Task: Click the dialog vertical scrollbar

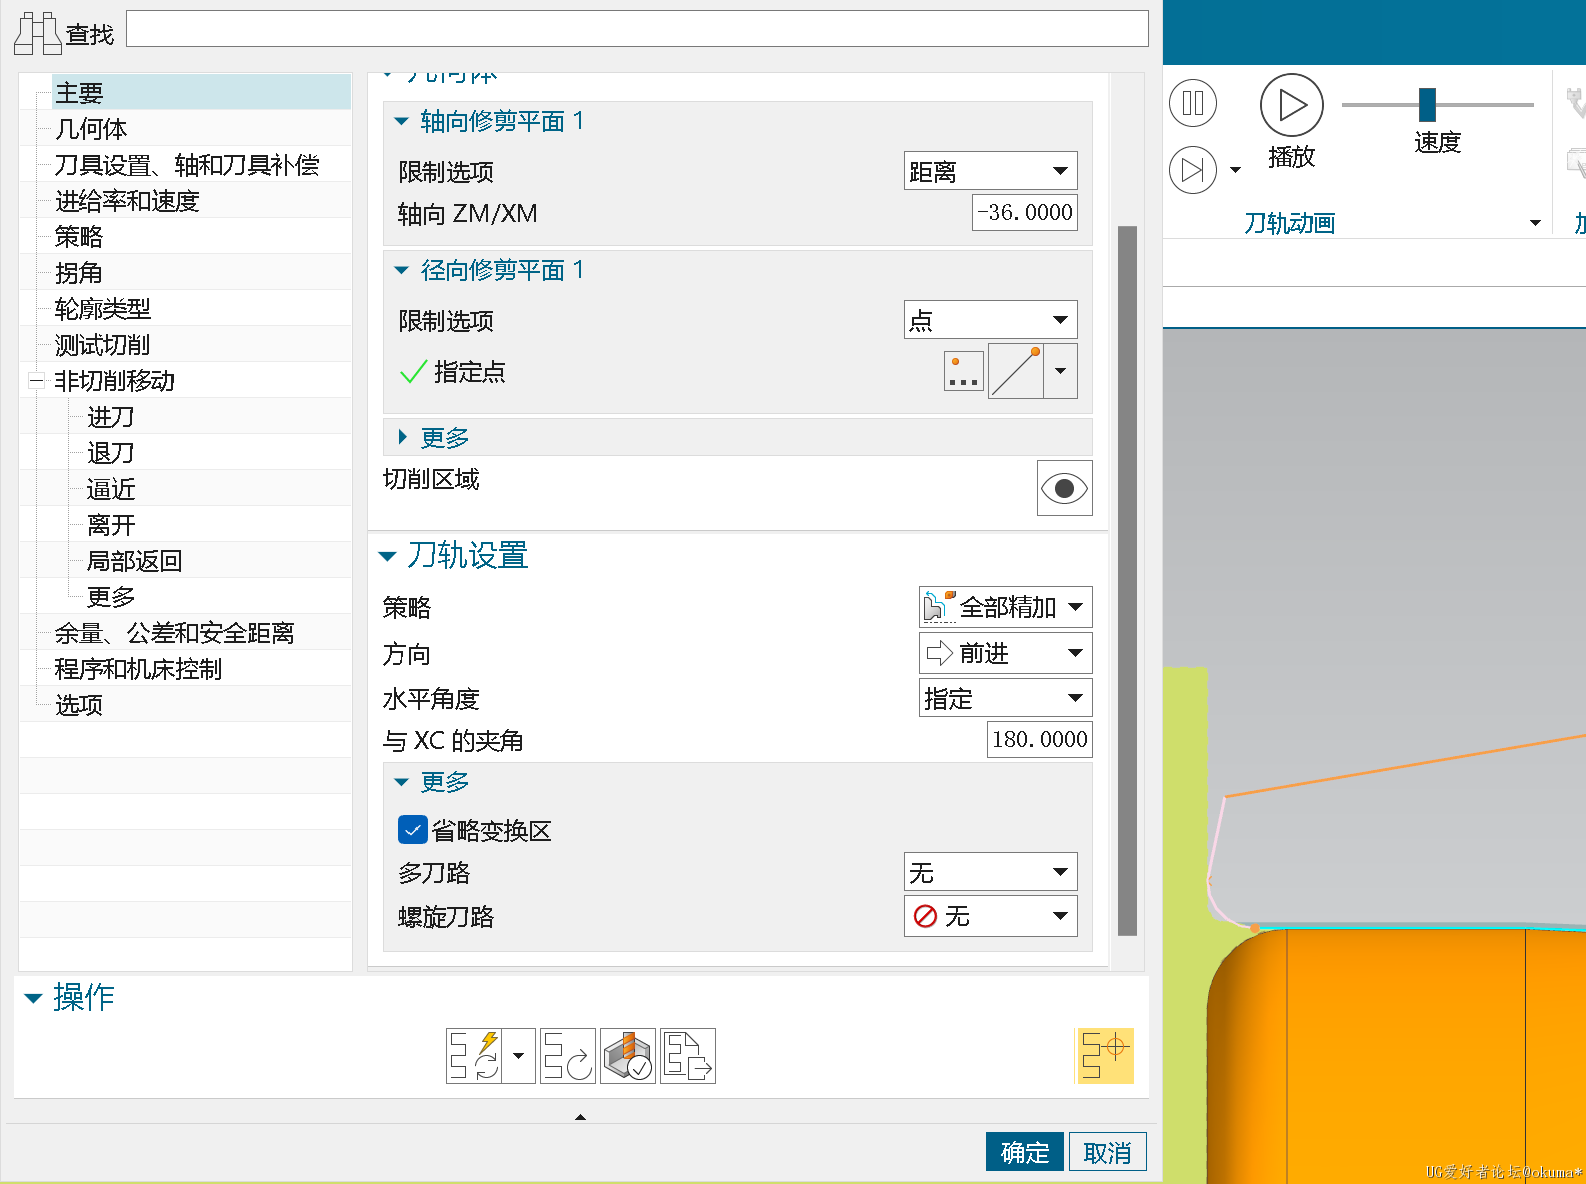Action: pyautogui.click(x=1128, y=580)
